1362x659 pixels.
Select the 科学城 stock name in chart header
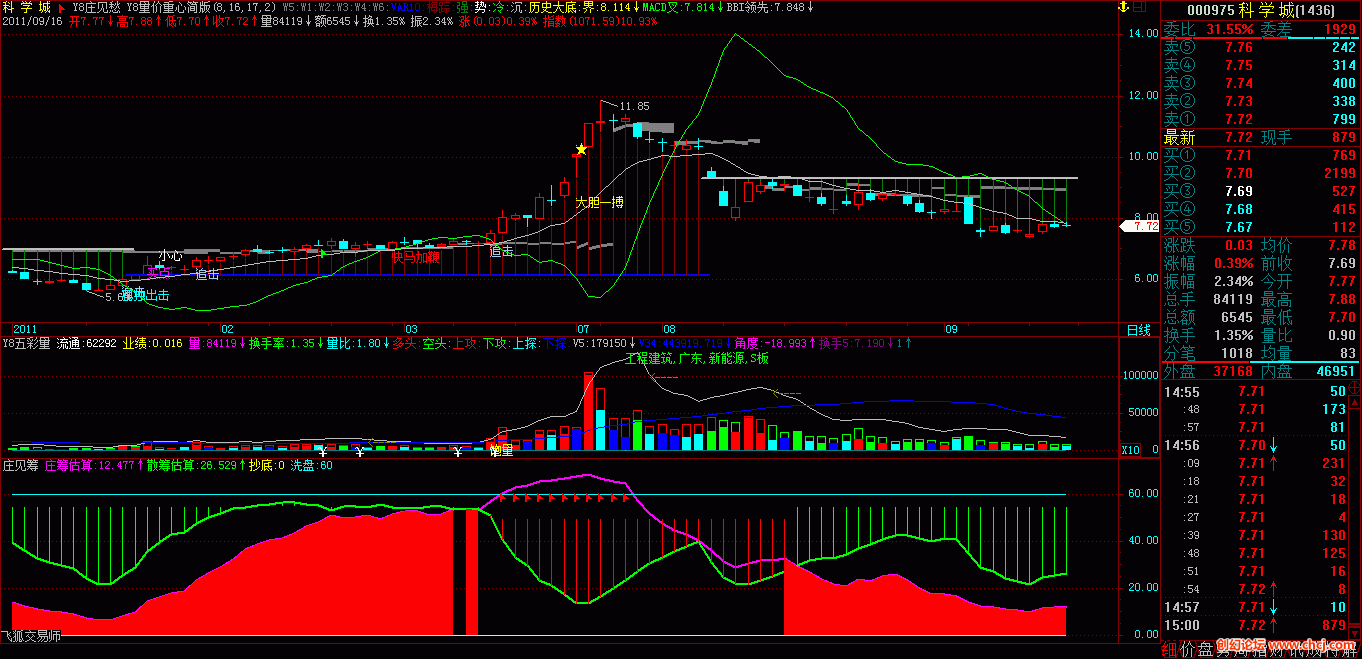coord(25,6)
